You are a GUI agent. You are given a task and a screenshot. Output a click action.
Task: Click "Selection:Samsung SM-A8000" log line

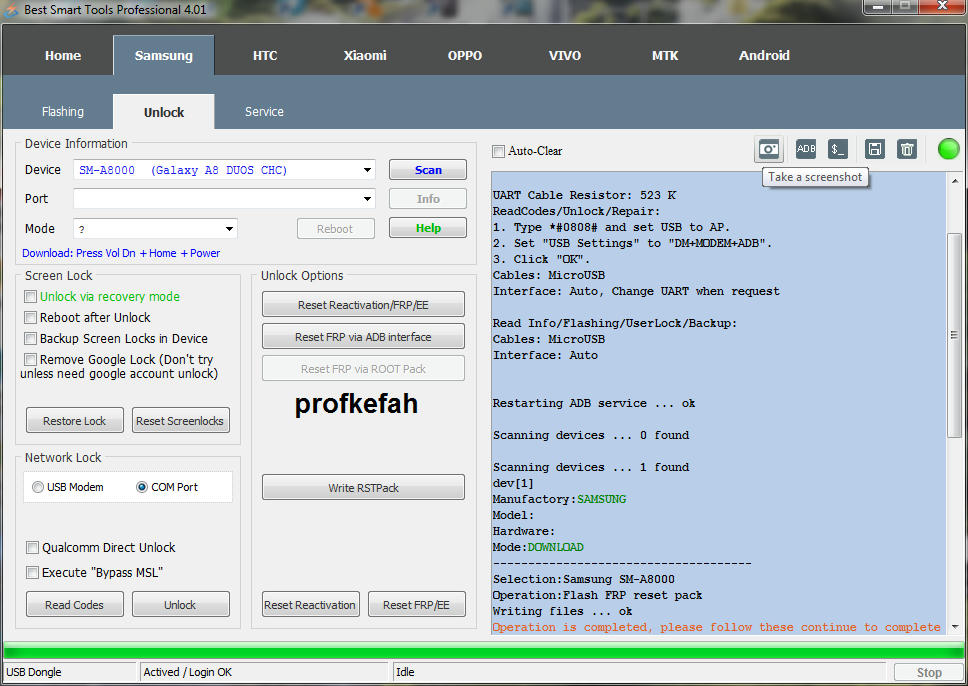pyautogui.click(x=583, y=580)
